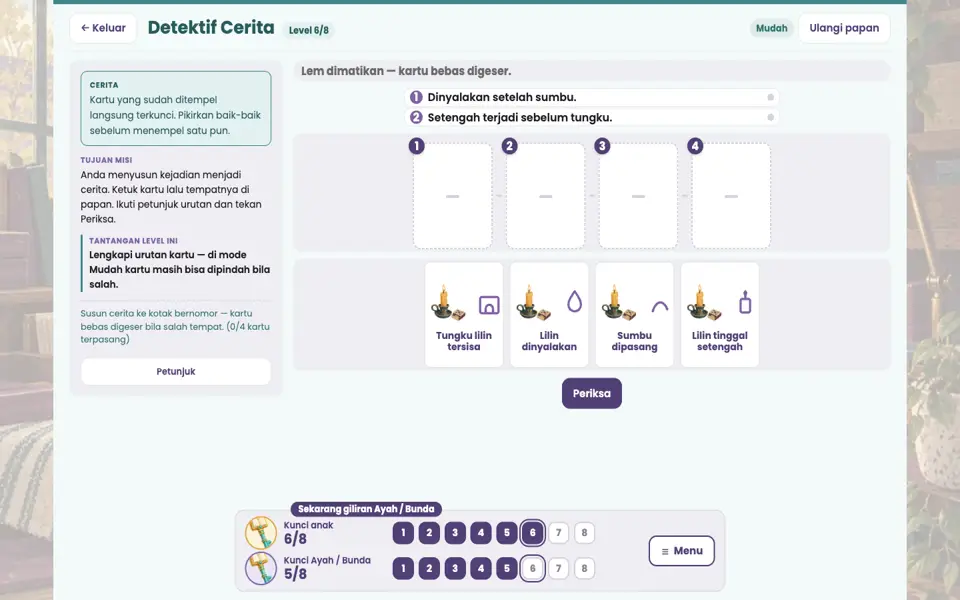
Task: Select level 4 in Kunci anak row
Action: point(481,533)
